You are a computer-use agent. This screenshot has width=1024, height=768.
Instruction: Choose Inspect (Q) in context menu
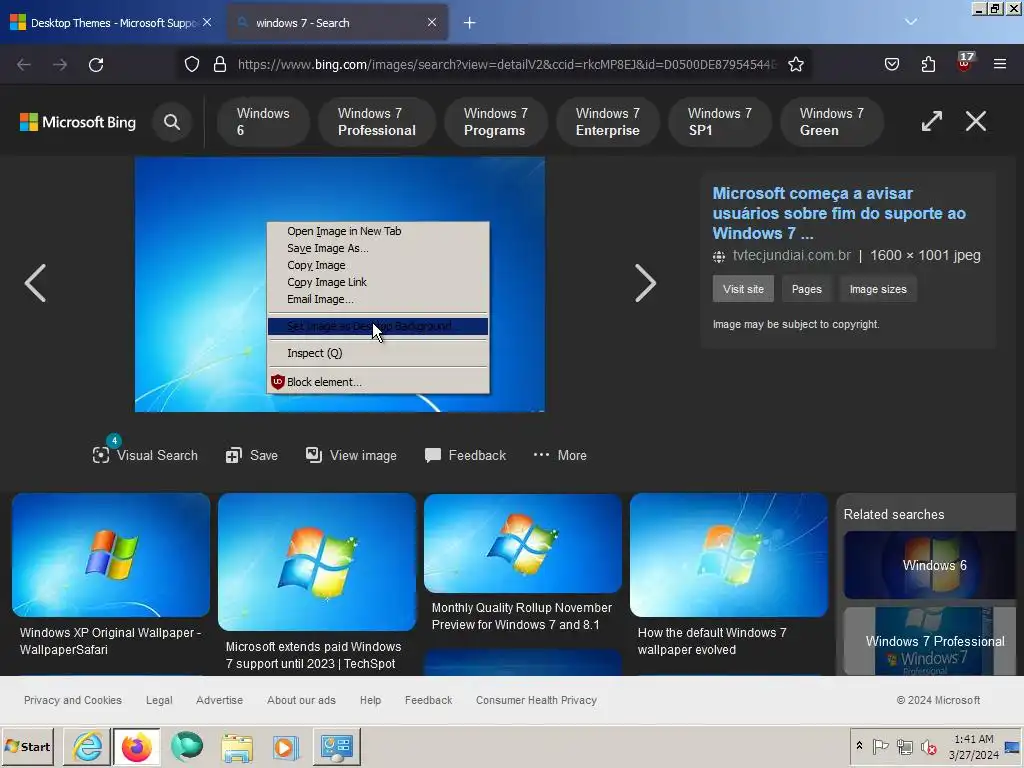tap(377, 353)
